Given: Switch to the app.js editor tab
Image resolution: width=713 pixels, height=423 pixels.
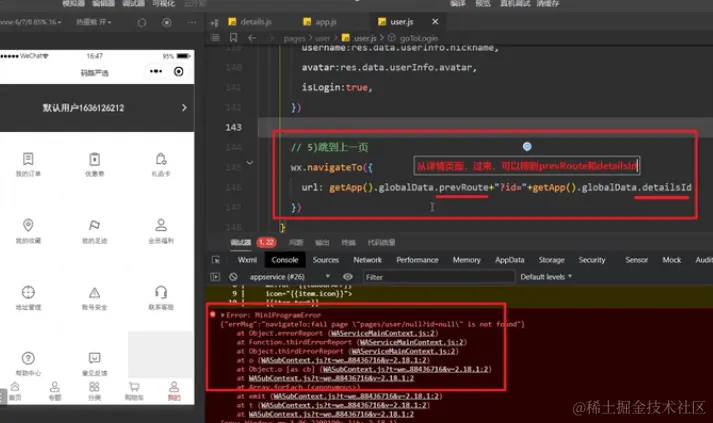Looking at the screenshot, I should pos(320,22).
